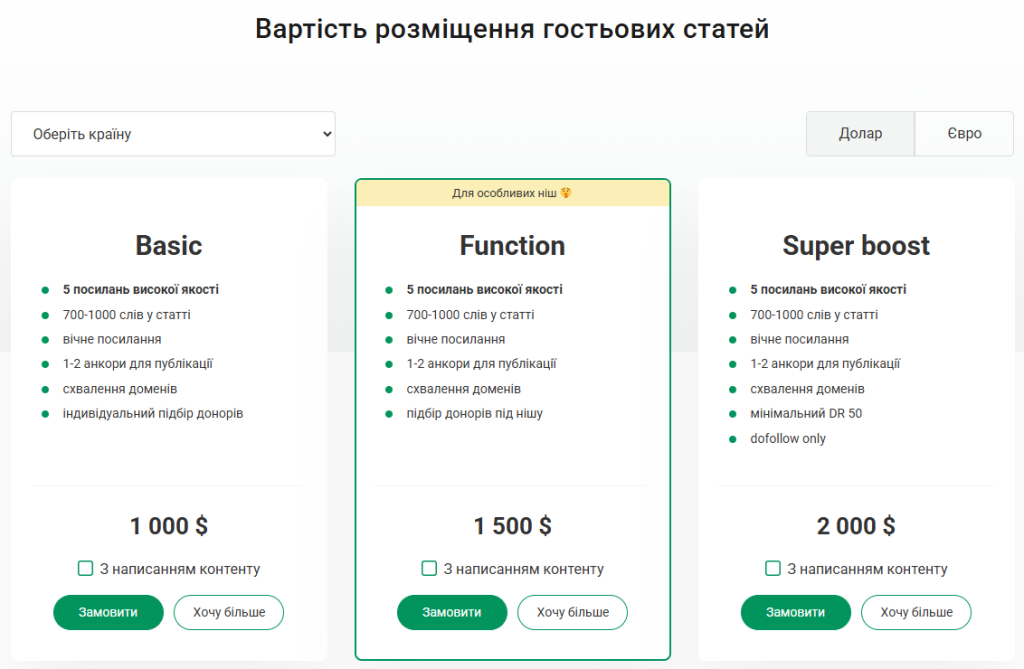Choose "Хочу більше" for Super boost

point(916,612)
